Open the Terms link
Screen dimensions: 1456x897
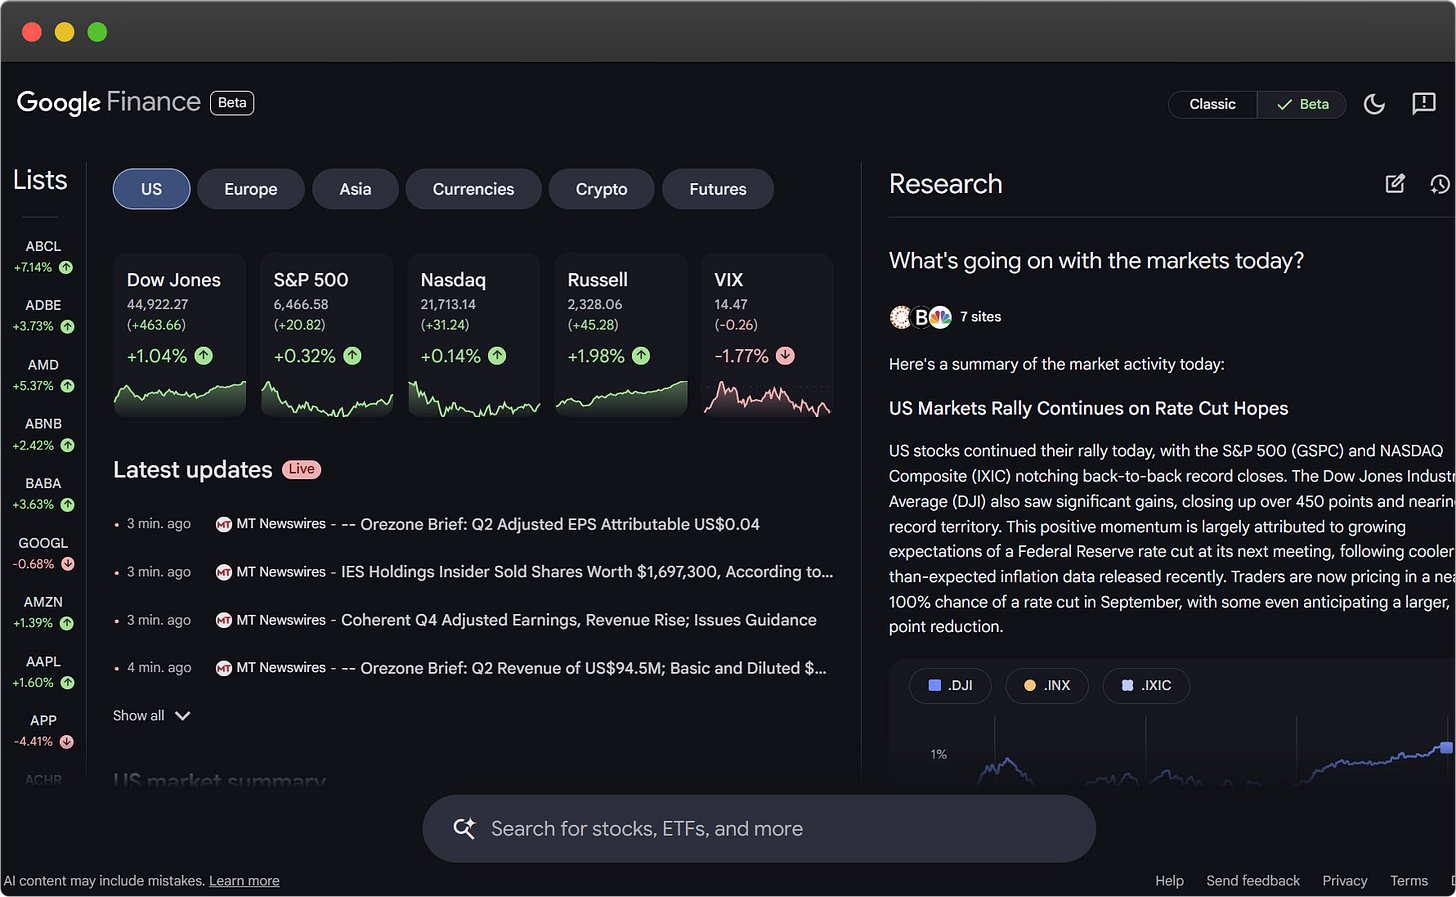pos(1409,881)
